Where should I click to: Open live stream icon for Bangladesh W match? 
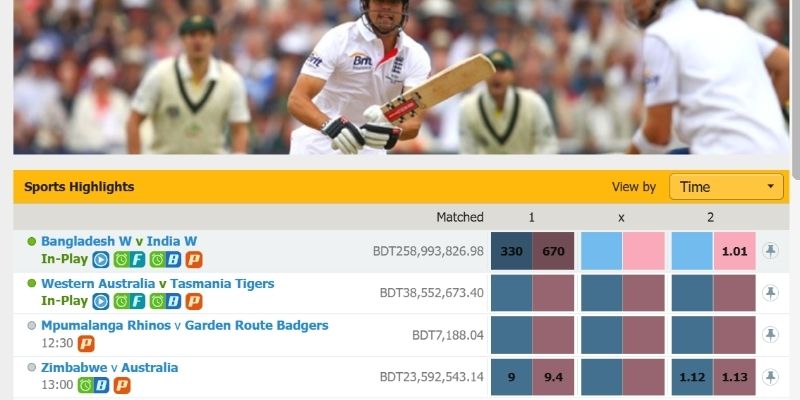pyautogui.click(x=101, y=260)
